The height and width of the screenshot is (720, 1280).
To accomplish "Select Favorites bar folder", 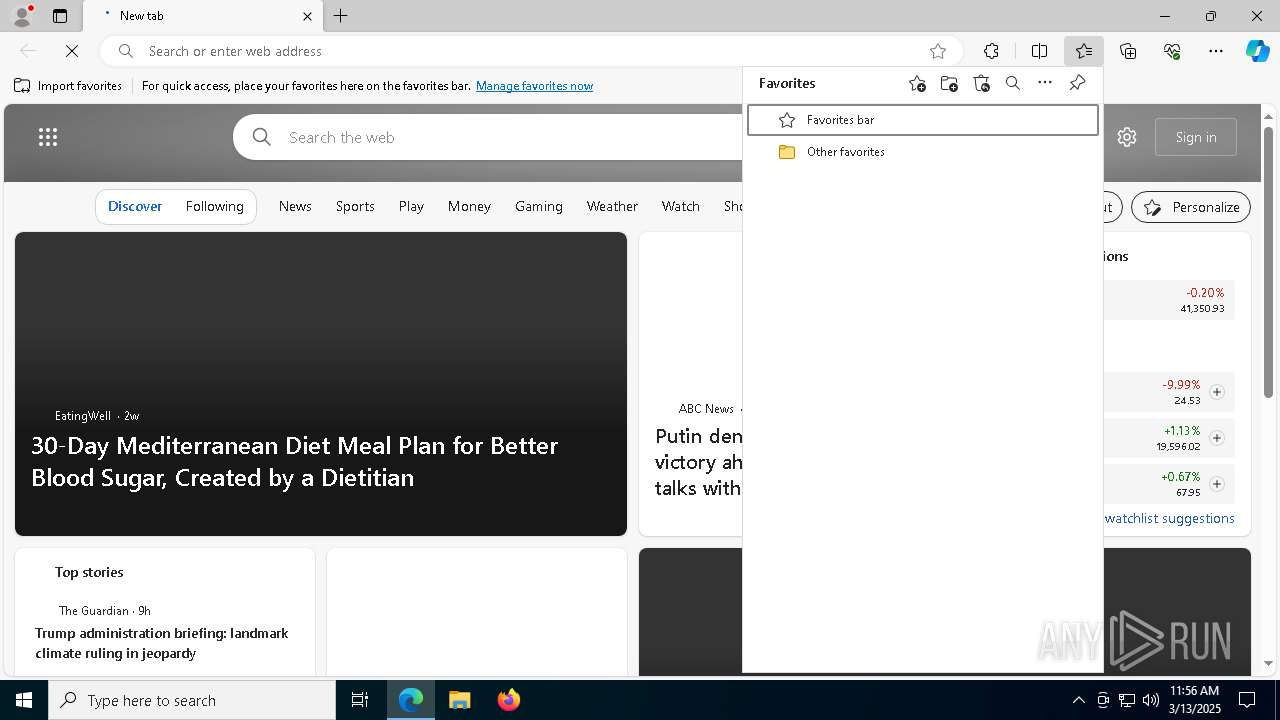I will pyautogui.click(x=923, y=120).
